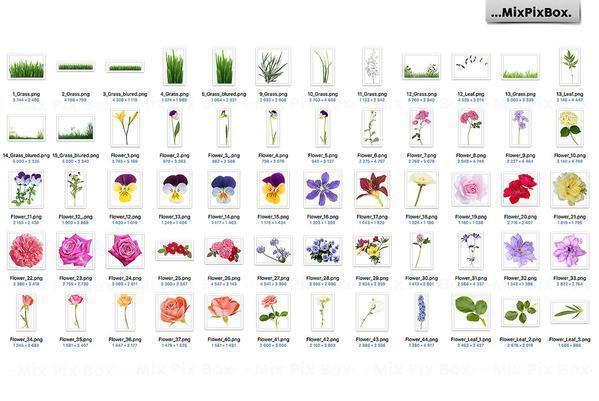Choose the 4_Grass.png tall grass thumbnail
This screenshot has width=599, height=401.
pos(175,66)
